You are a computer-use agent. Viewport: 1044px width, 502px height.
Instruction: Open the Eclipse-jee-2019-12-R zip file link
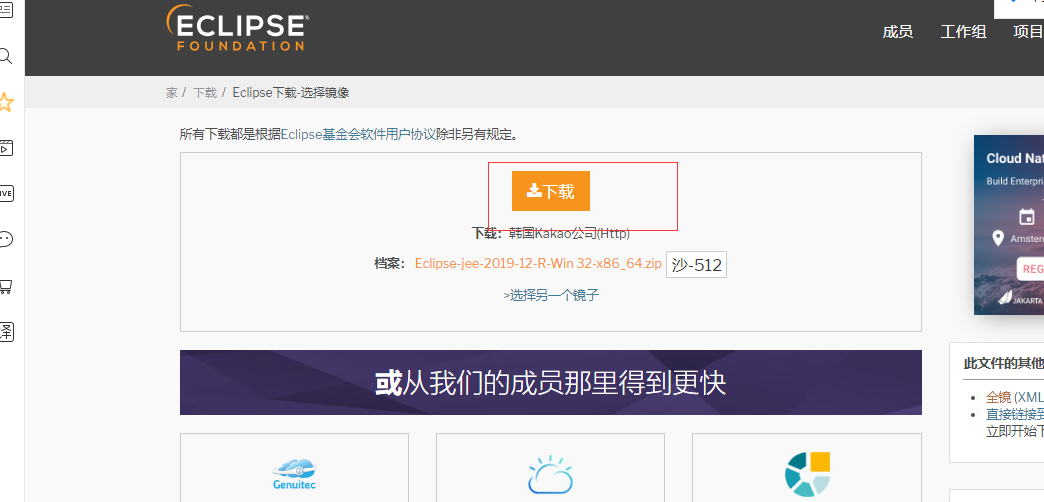click(538, 263)
